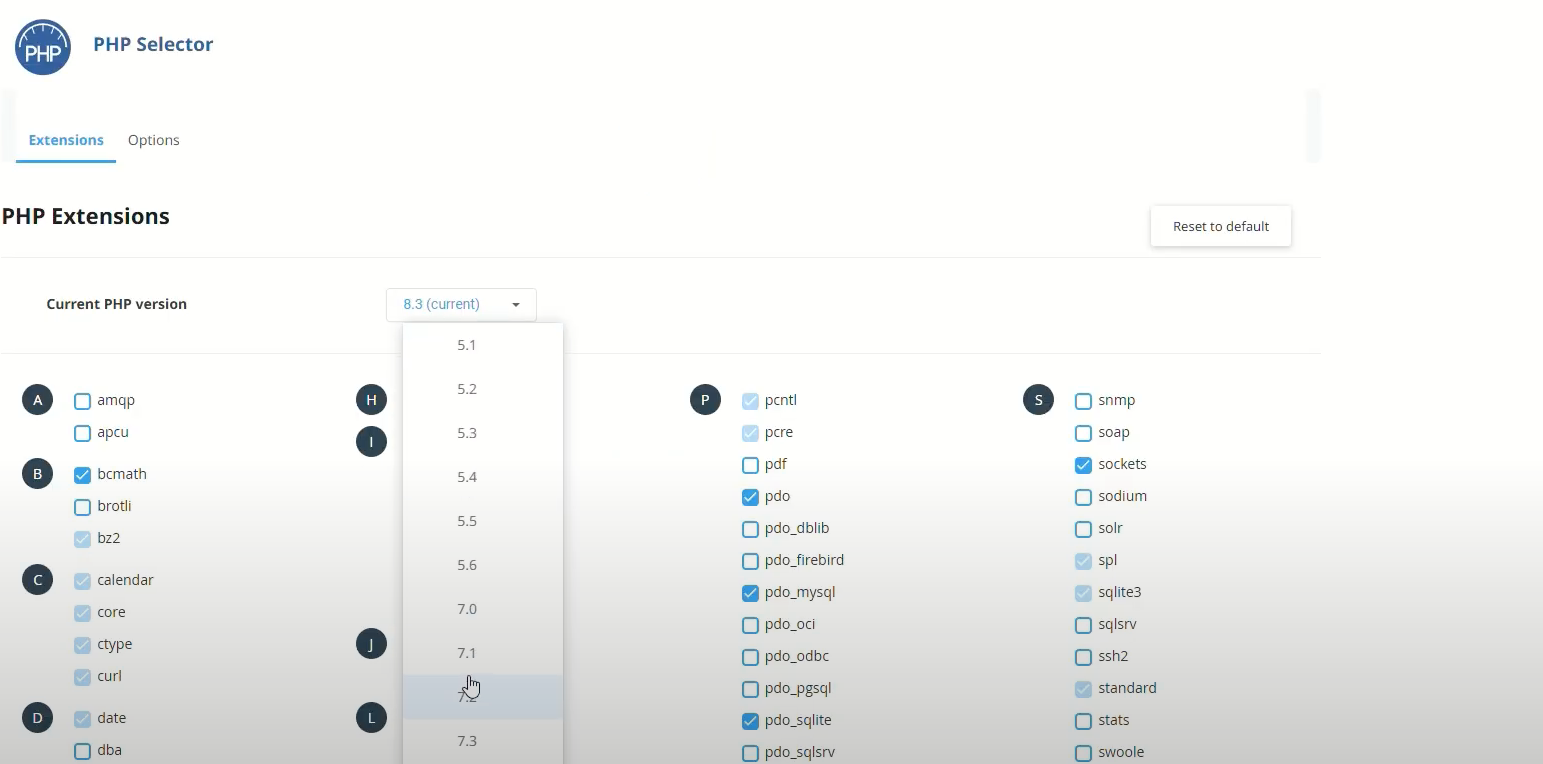1543x764 pixels.
Task: Click the letter S group badge
Action: pos(1038,401)
